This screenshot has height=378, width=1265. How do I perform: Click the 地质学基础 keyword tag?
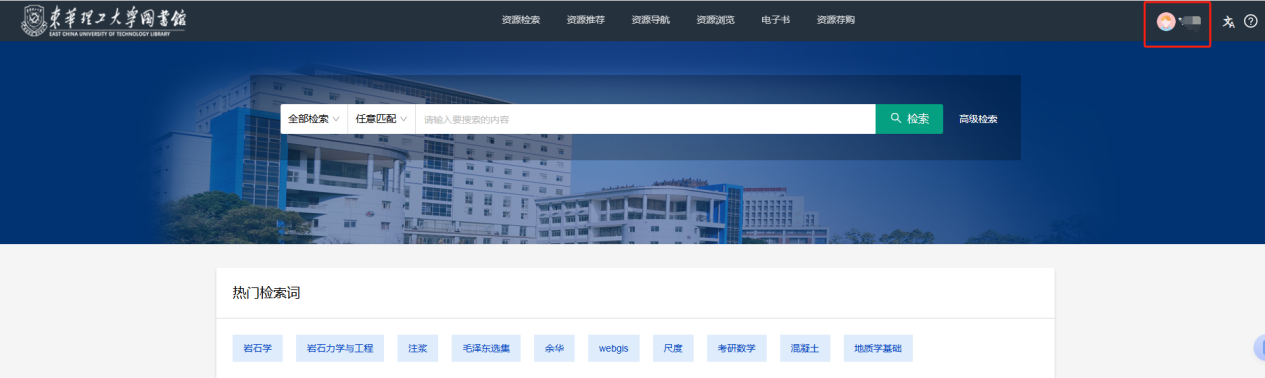(x=878, y=348)
